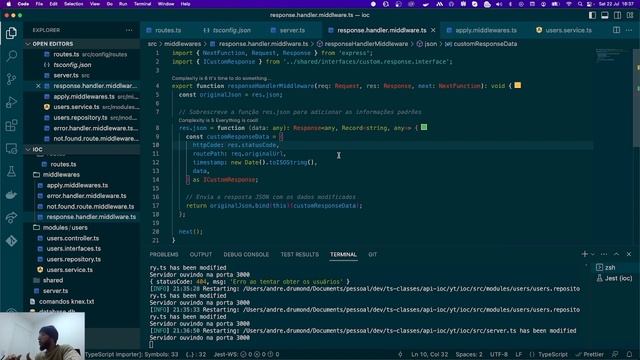This screenshot has height=360, width=640.
Task: Expand the shared folder
Action: pyautogui.click(x=53, y=280)
